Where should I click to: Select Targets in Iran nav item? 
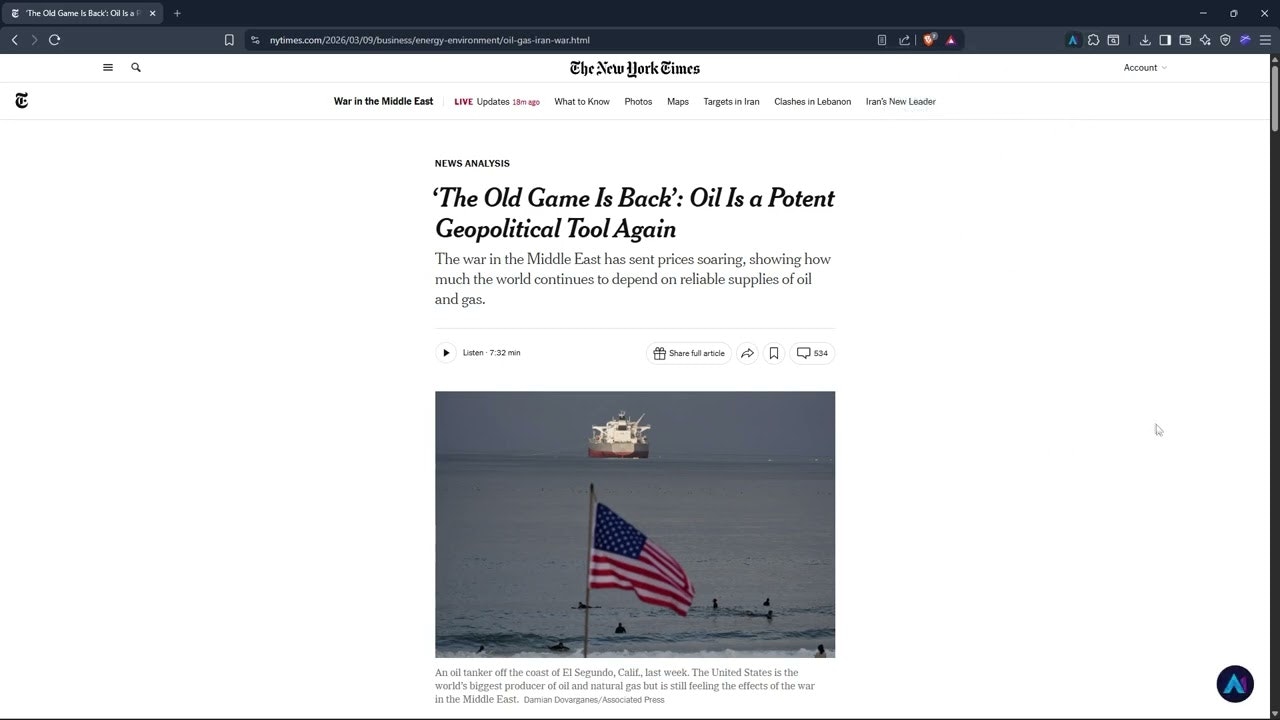click(x=731, y=102)
